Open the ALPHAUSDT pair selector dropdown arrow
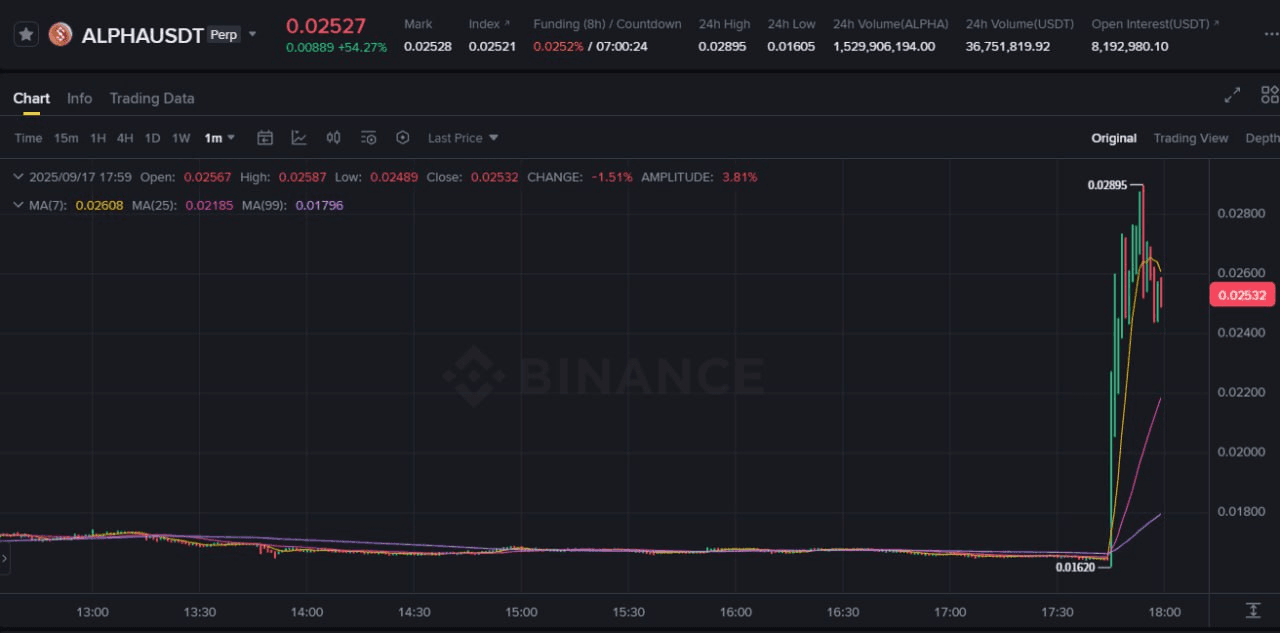Screen dimensions: 1280x633 252,34
